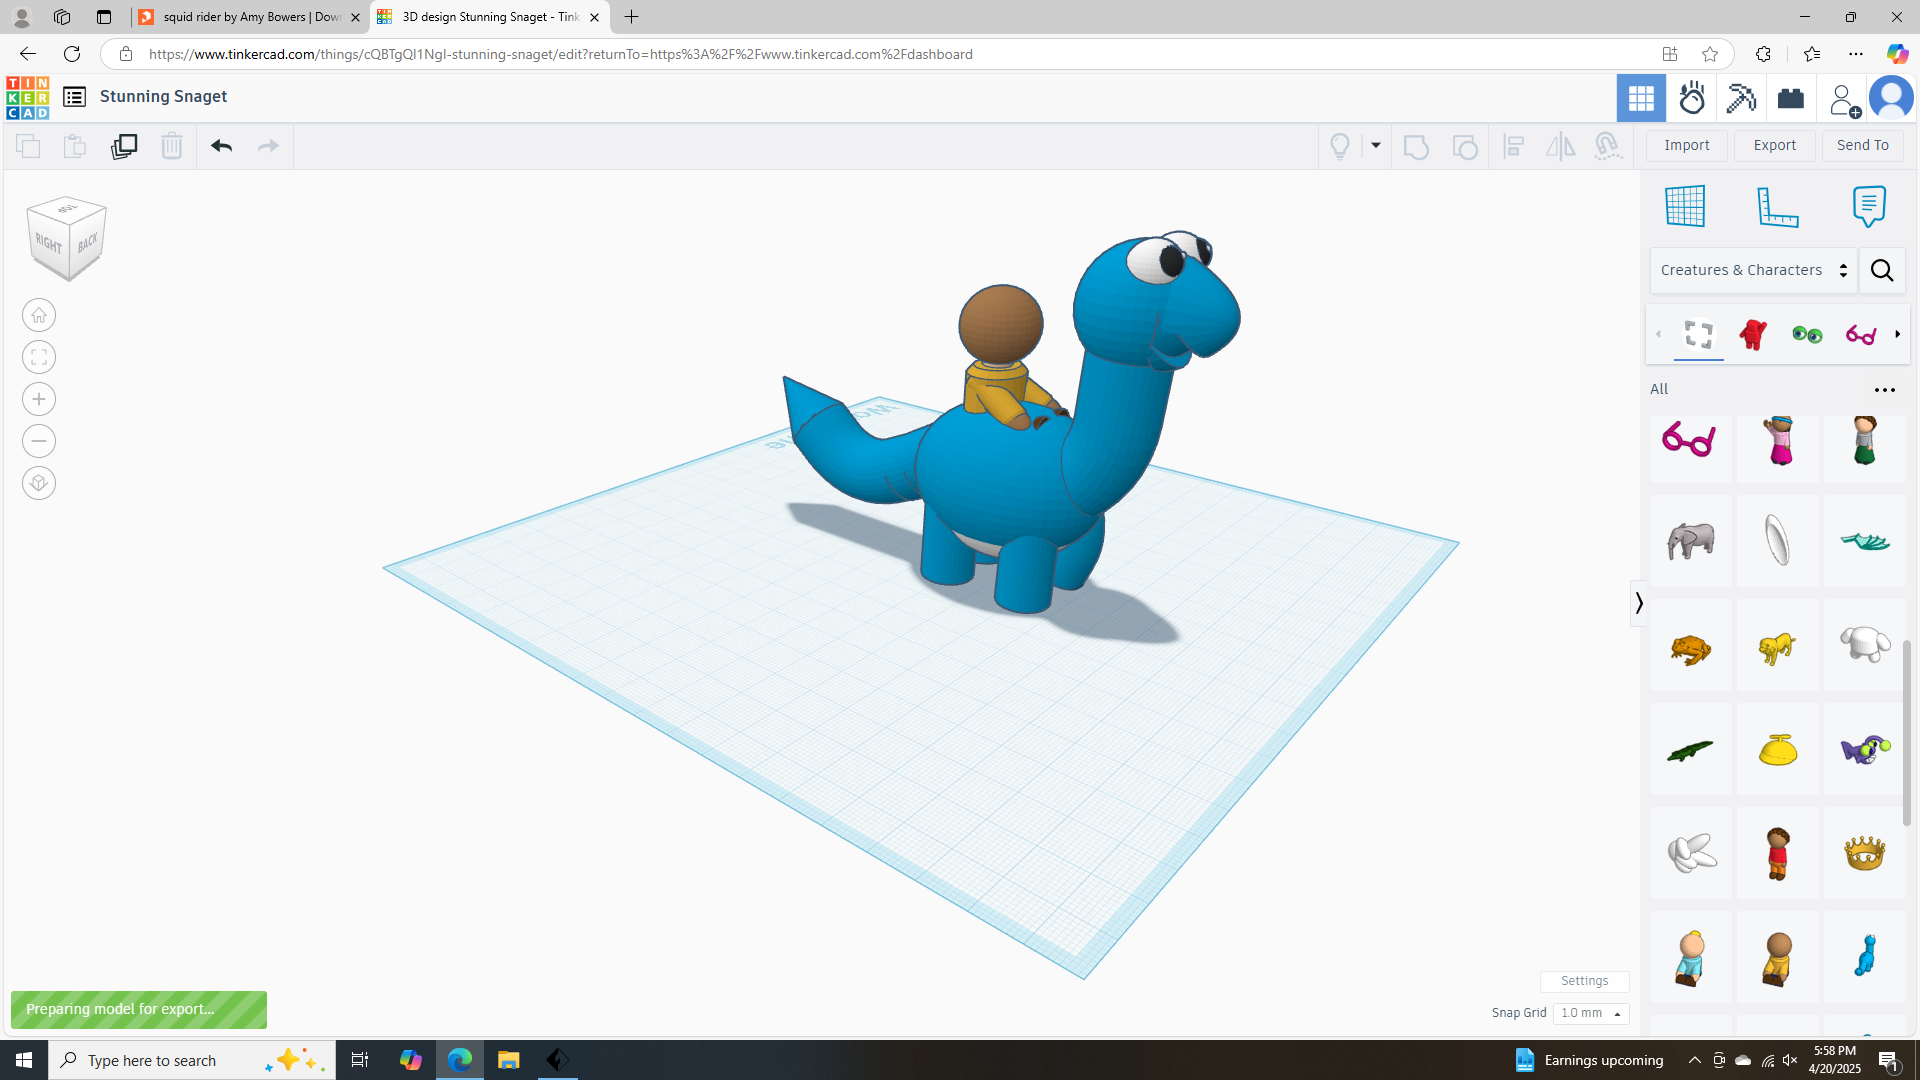Screen dimensions: 1920x1080
Task: Click the shapes panel scrollbar
Action: [x=1907, y=733]
